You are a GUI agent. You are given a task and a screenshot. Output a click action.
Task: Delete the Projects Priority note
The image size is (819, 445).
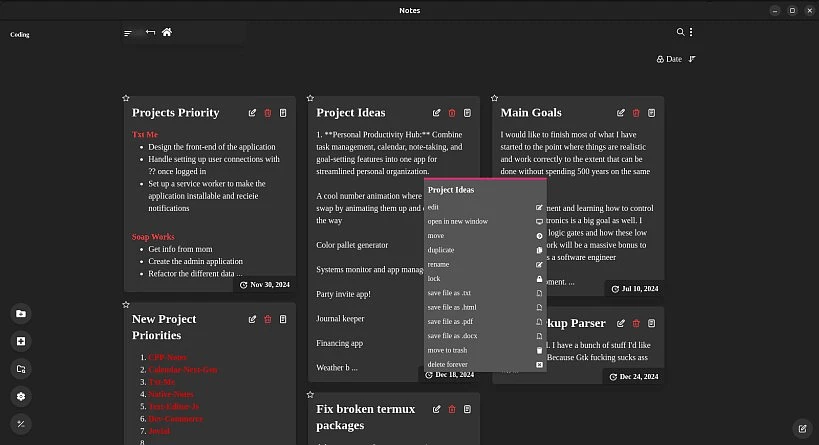[268, 113]
